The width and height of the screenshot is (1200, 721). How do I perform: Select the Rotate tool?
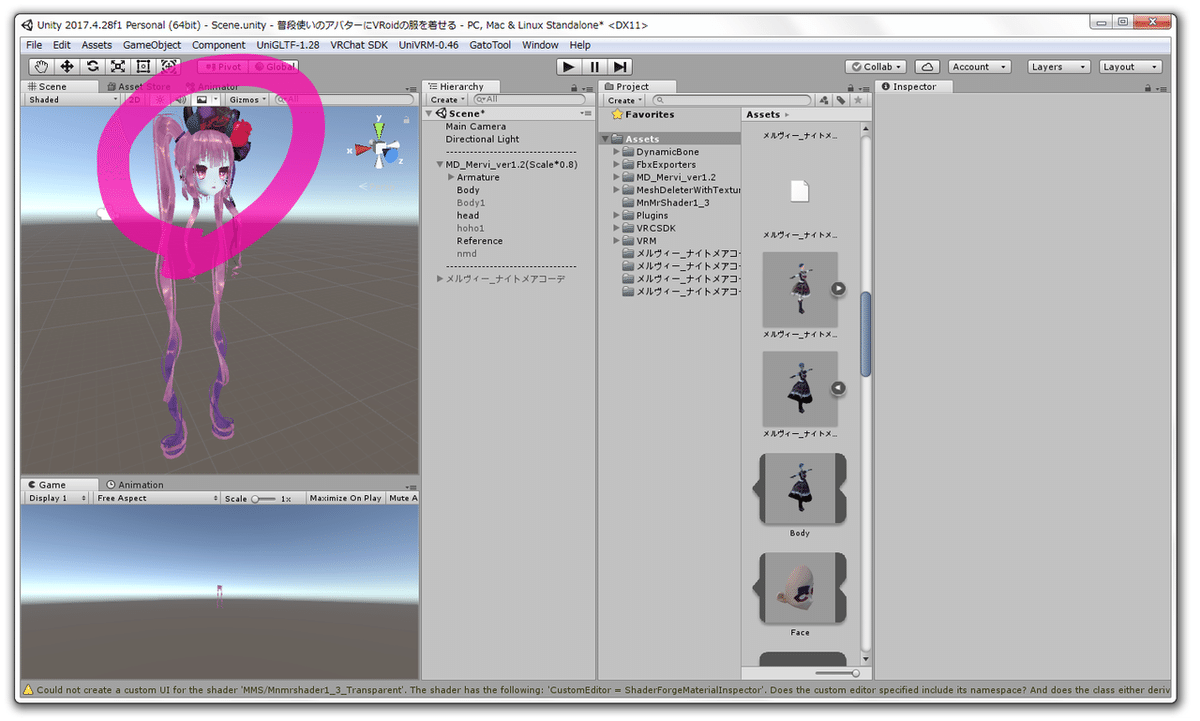(x=92, y=66)
